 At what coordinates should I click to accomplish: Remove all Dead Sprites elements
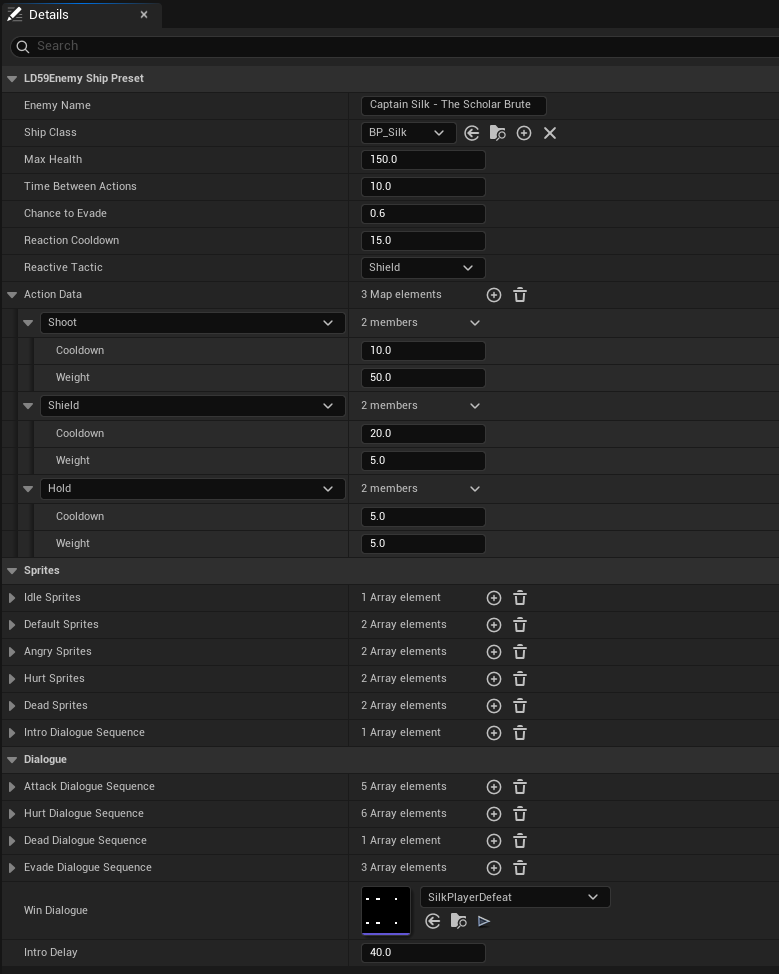pos(520,706)
